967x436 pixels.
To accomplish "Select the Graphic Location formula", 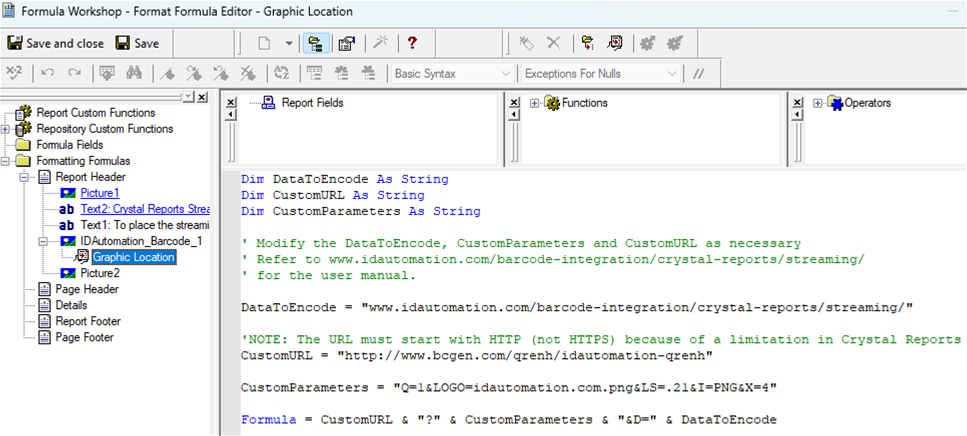I will tap(134, 257).
